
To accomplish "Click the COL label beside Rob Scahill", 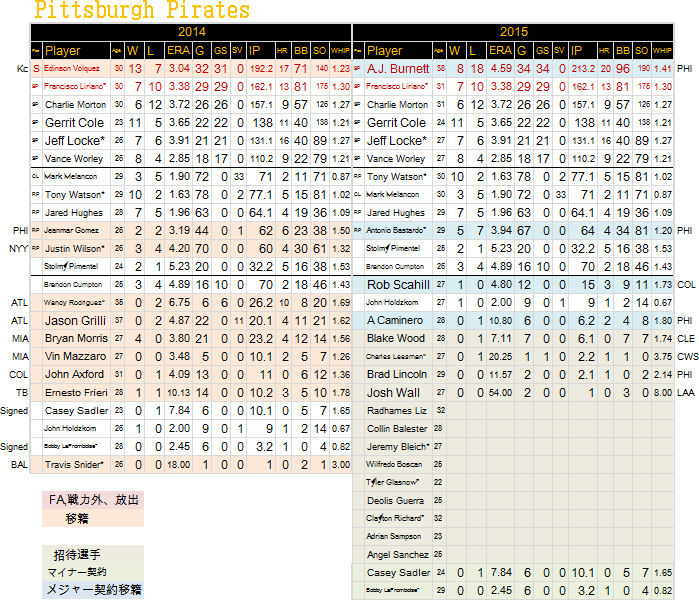I will tap(686, 284).
